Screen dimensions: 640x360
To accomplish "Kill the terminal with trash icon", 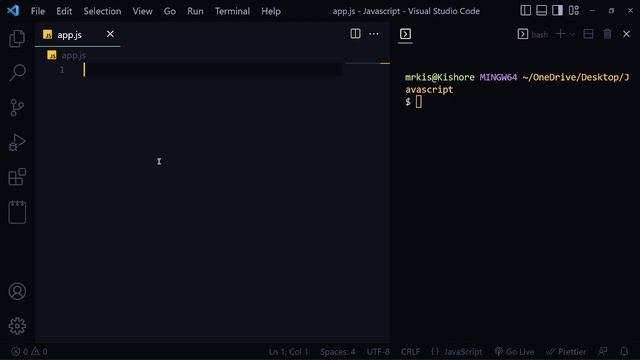I will tap(607, 34).
